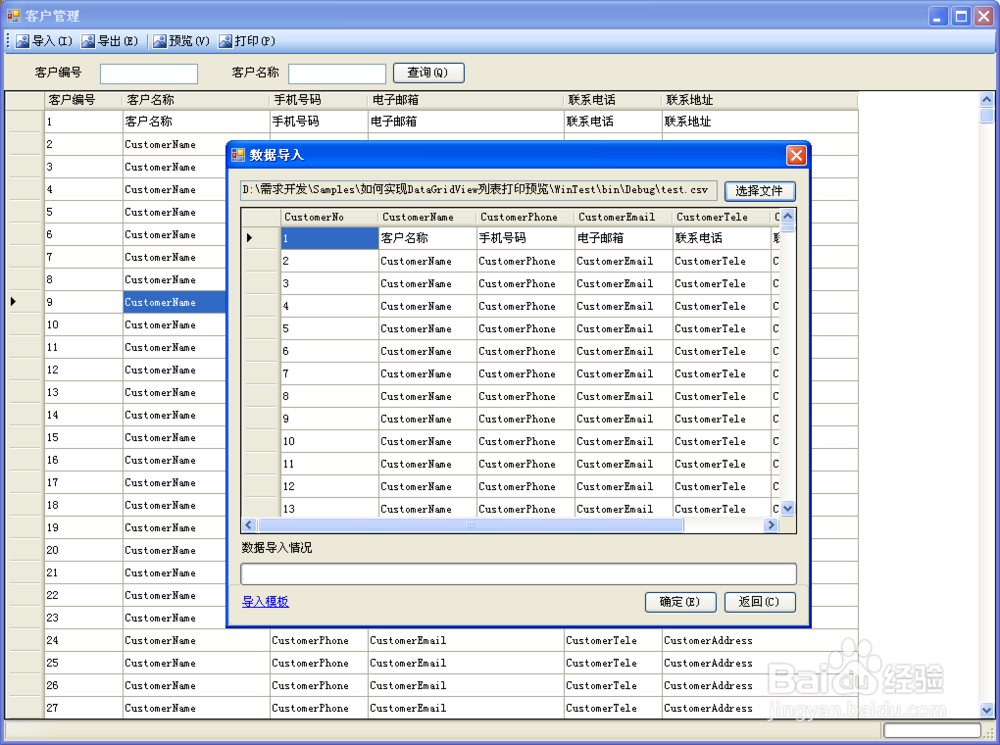This screenshot has width=1000, height=745.
Task: Click the 返回(C) button
Action: tap(760, 602)
